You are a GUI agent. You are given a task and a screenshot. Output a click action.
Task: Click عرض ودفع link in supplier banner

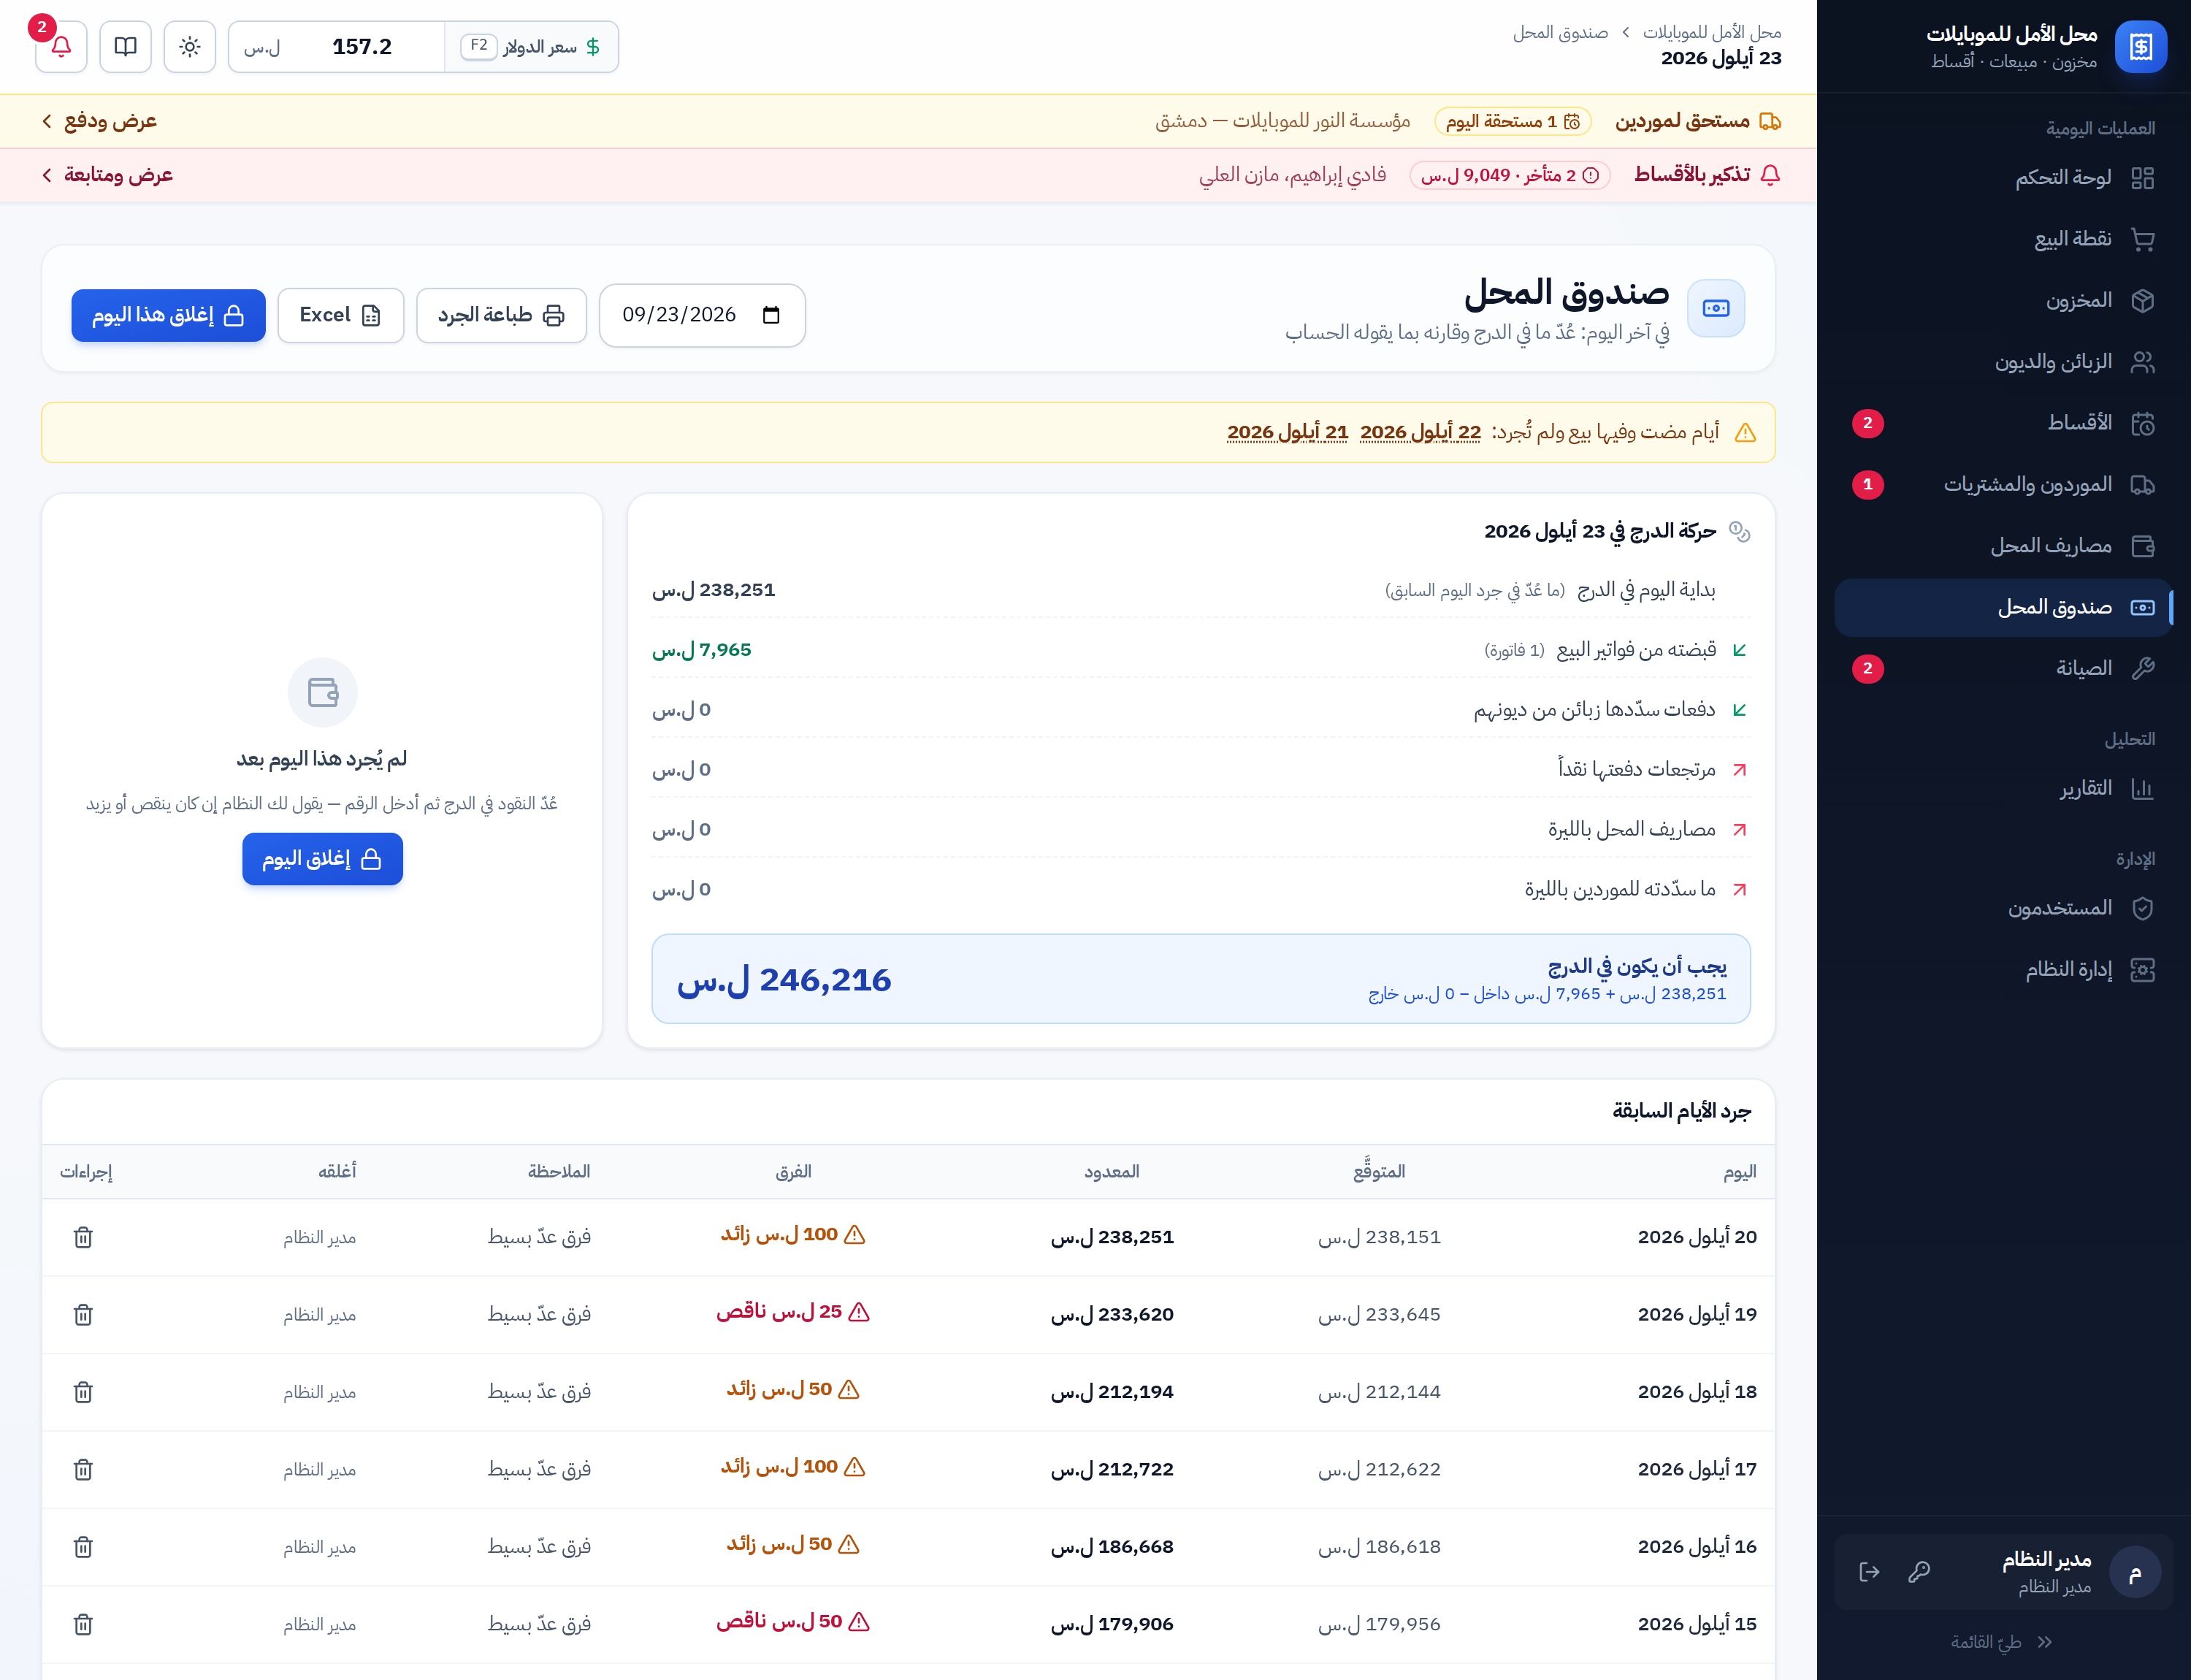click(x=99, y=121)
